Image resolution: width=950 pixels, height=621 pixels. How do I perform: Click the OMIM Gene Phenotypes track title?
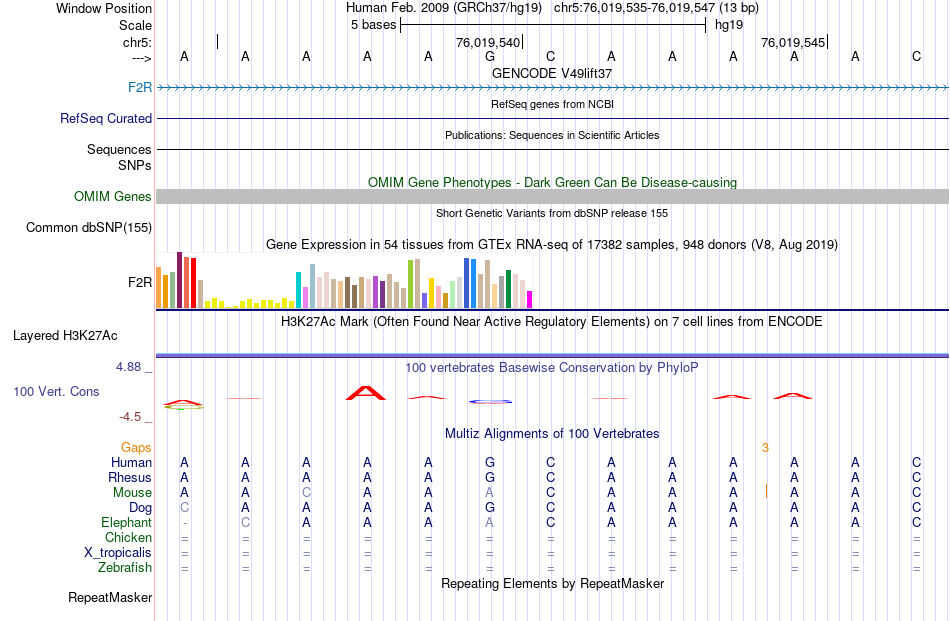(552, 182)
